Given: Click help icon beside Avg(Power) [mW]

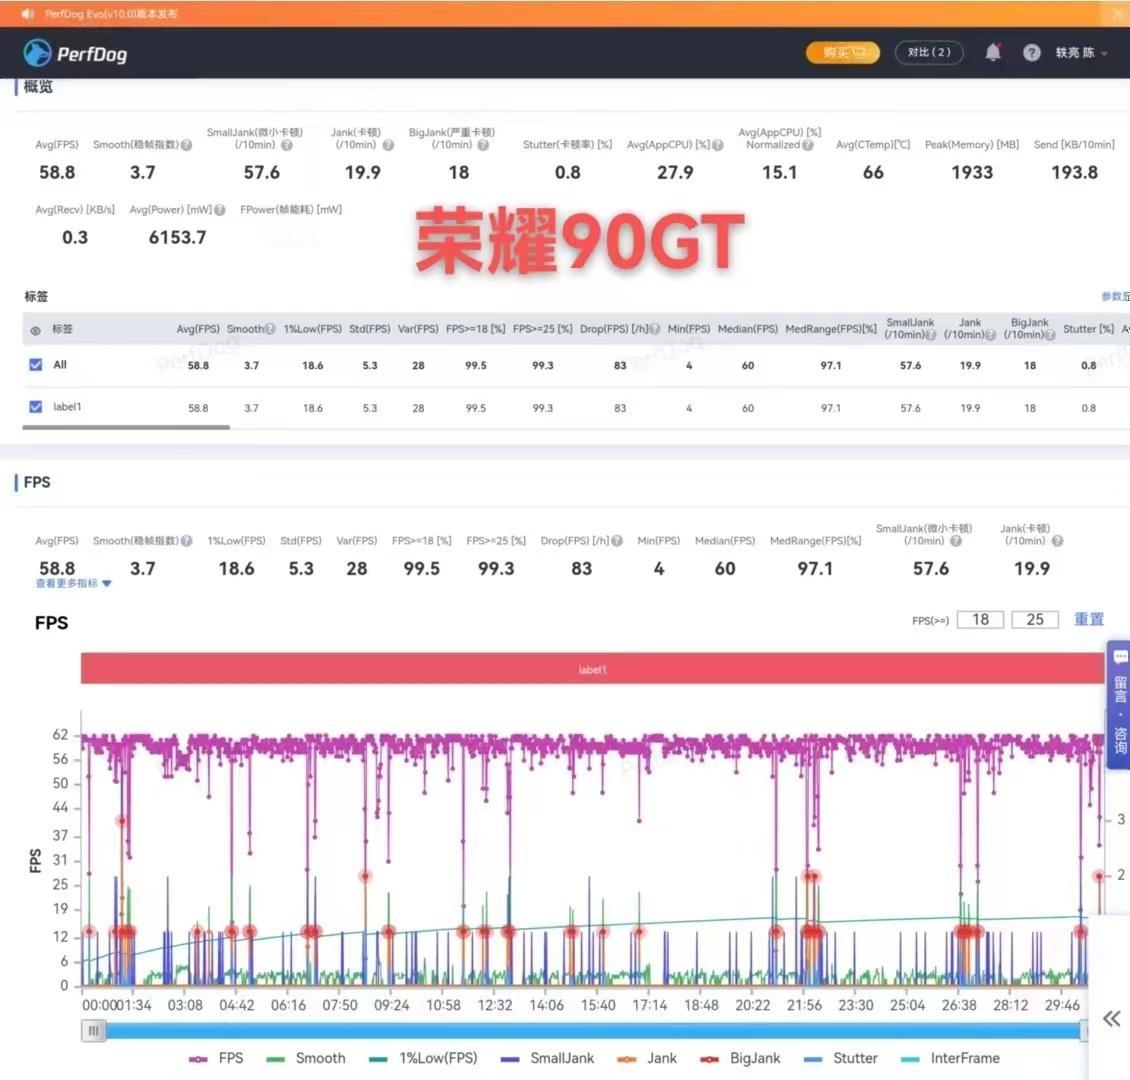Looking at the screenshot, I should 220,210.
